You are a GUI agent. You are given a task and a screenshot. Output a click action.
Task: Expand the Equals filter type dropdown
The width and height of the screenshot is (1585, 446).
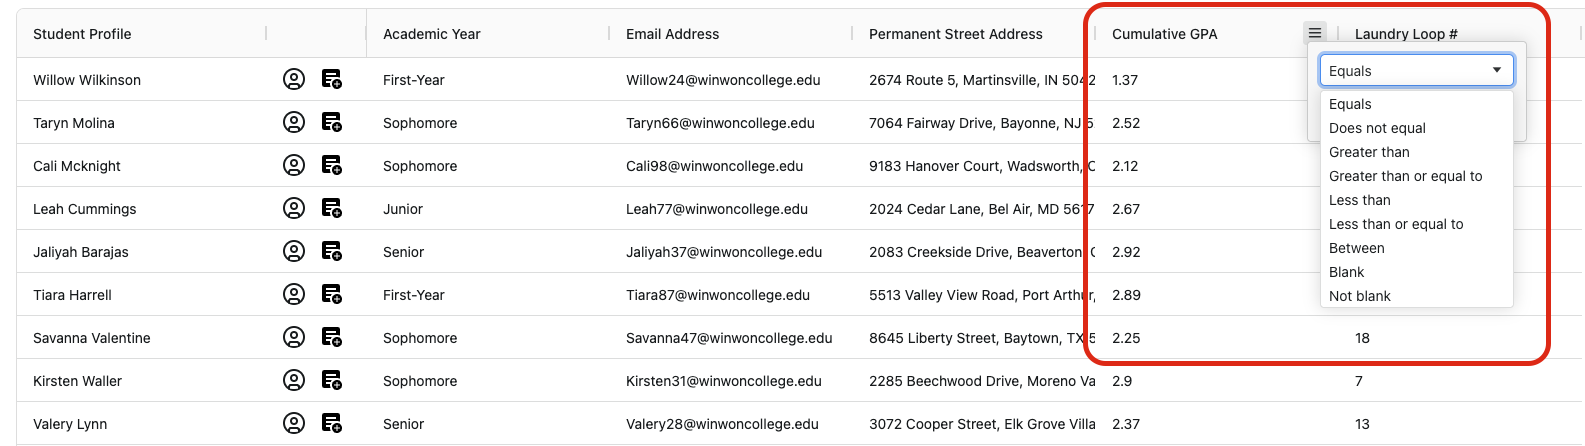pyautogui.click(x=1415, y=71)
